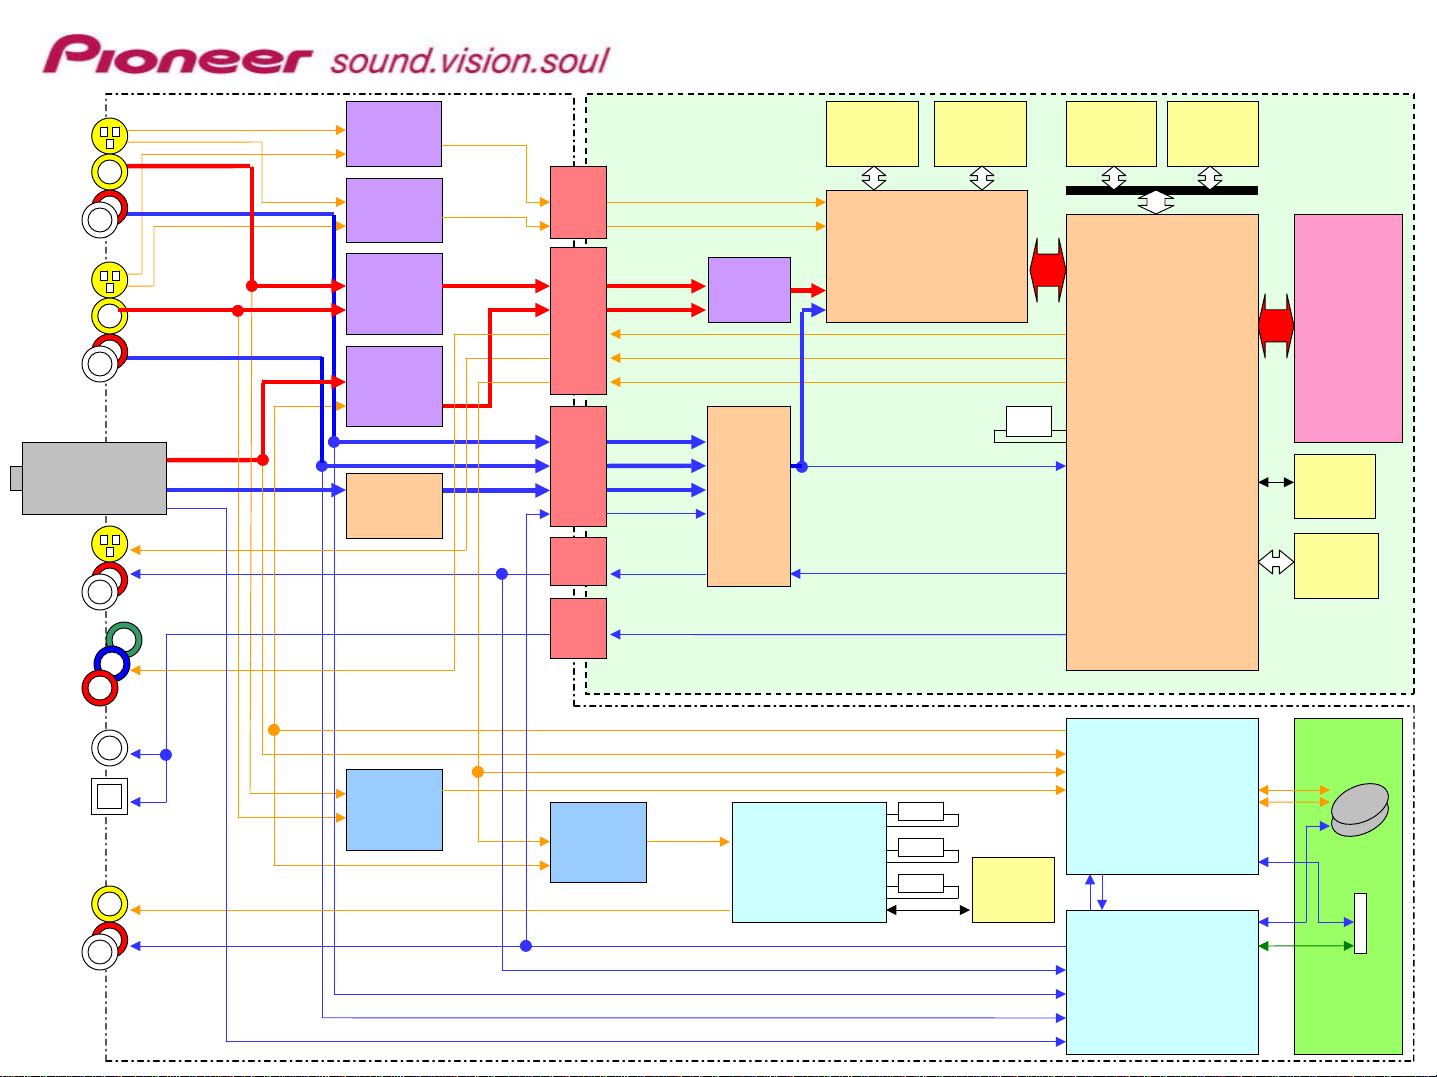Select the square optical connector icon
The image size is (1437, 1077).
(109, 796)
